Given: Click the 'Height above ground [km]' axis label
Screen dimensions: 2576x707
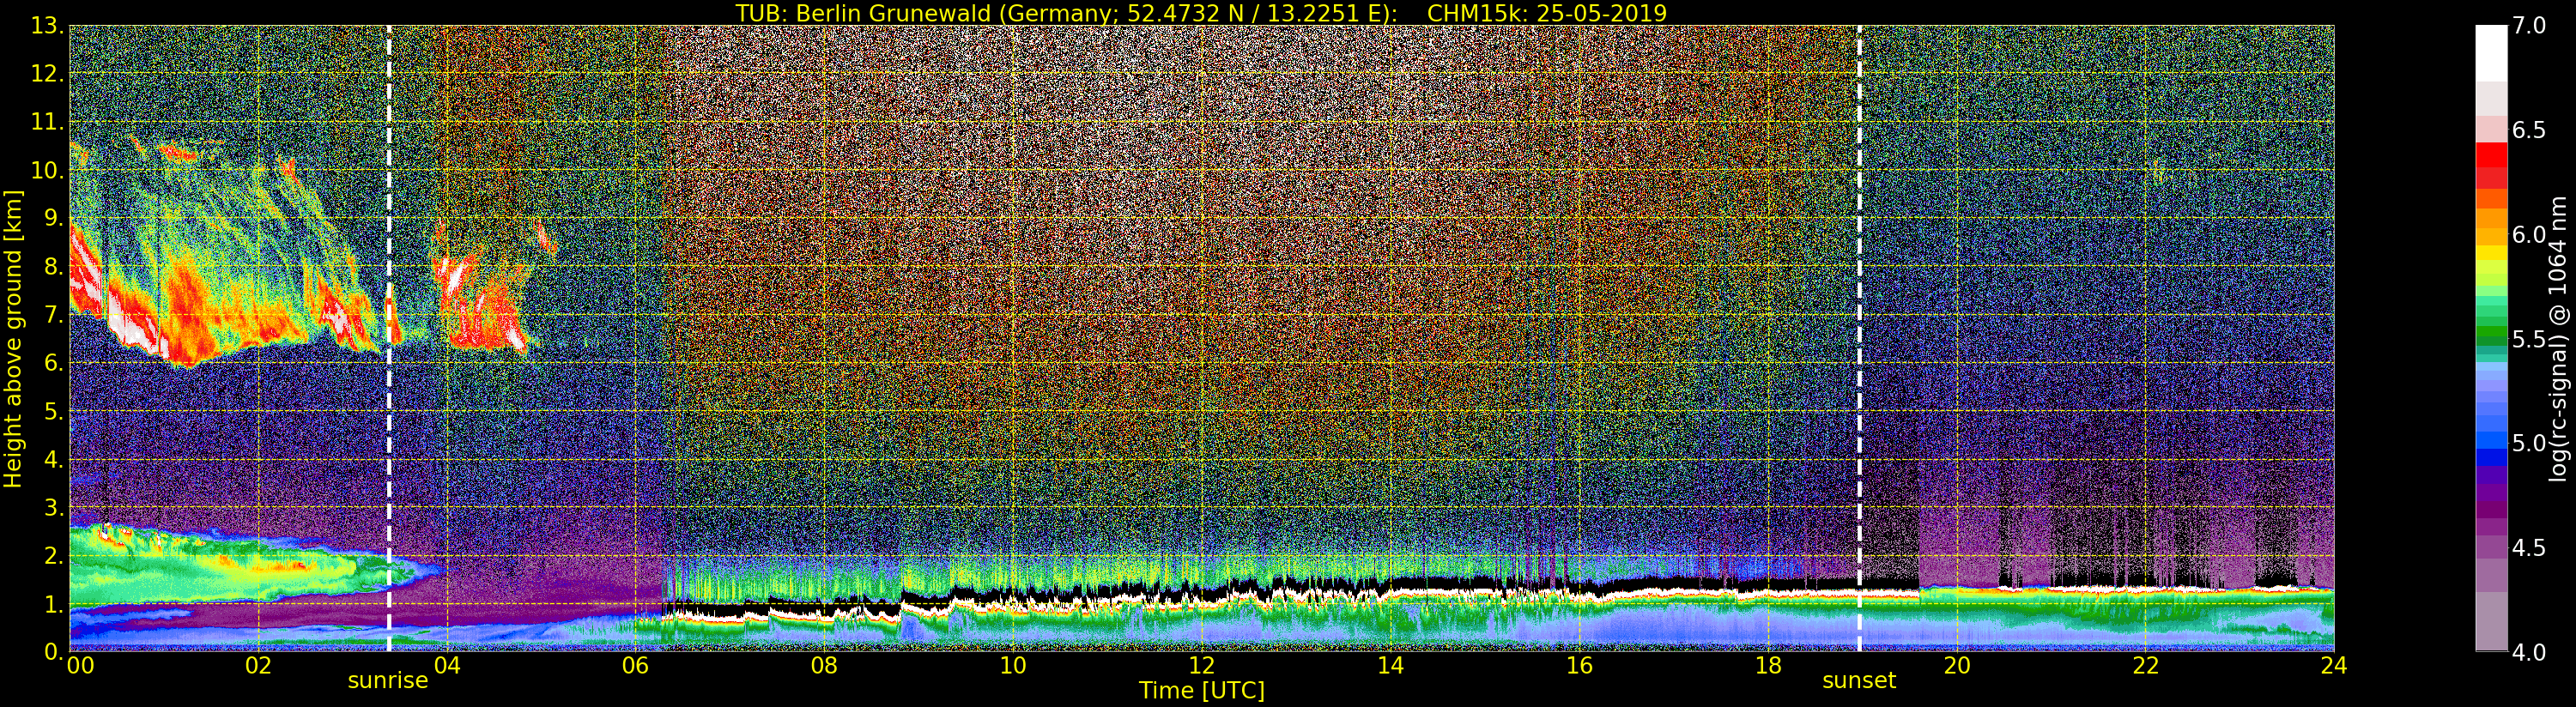Looking at the screenshot, I should pos(13,338).
